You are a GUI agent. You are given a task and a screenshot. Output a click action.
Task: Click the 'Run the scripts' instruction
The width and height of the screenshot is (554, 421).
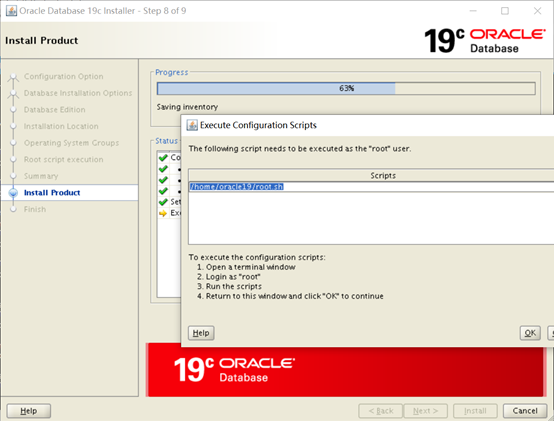click(x=234, y=286)
